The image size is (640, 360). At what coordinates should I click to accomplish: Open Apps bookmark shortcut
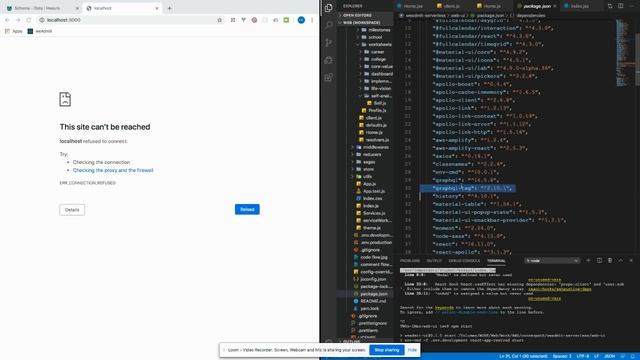(13, 31)
